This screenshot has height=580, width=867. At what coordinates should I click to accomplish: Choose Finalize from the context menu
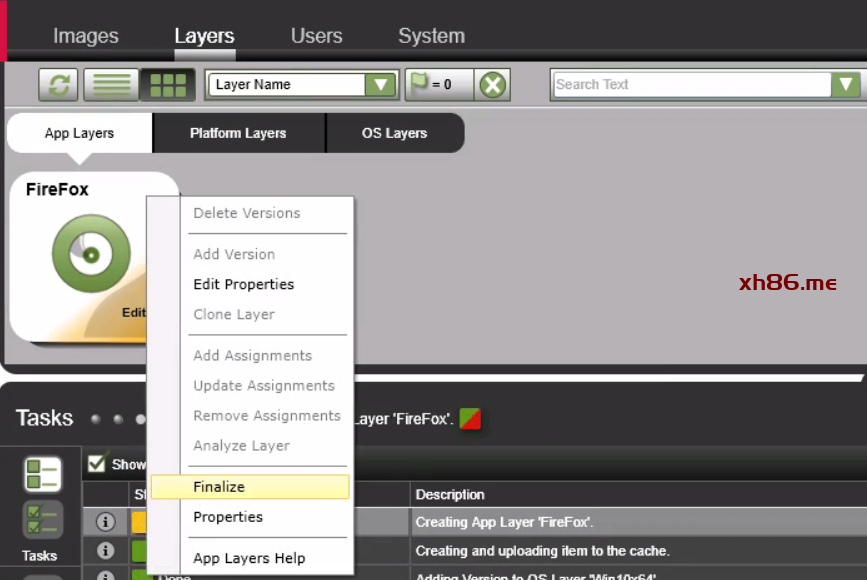coord(219,487)
